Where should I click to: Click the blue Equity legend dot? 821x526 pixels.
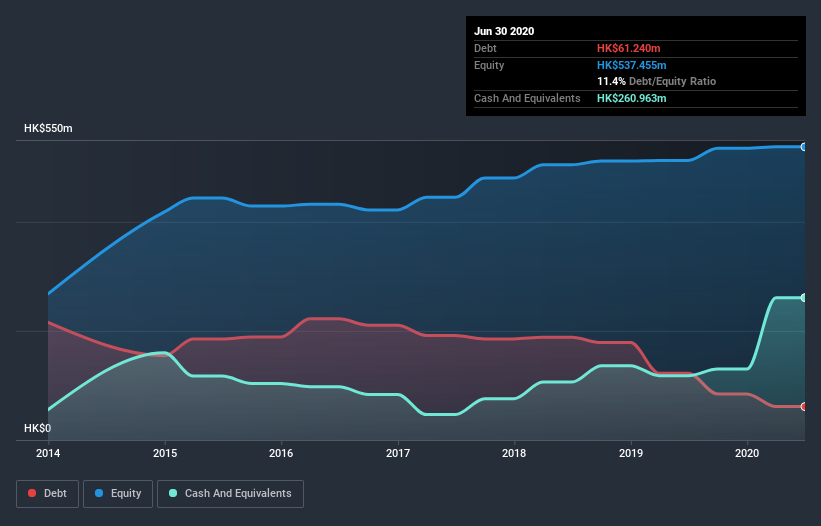pos(99,494)
